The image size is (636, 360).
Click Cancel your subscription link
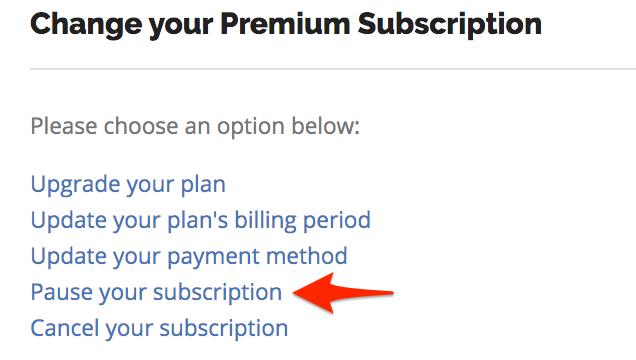click(159, 328)
